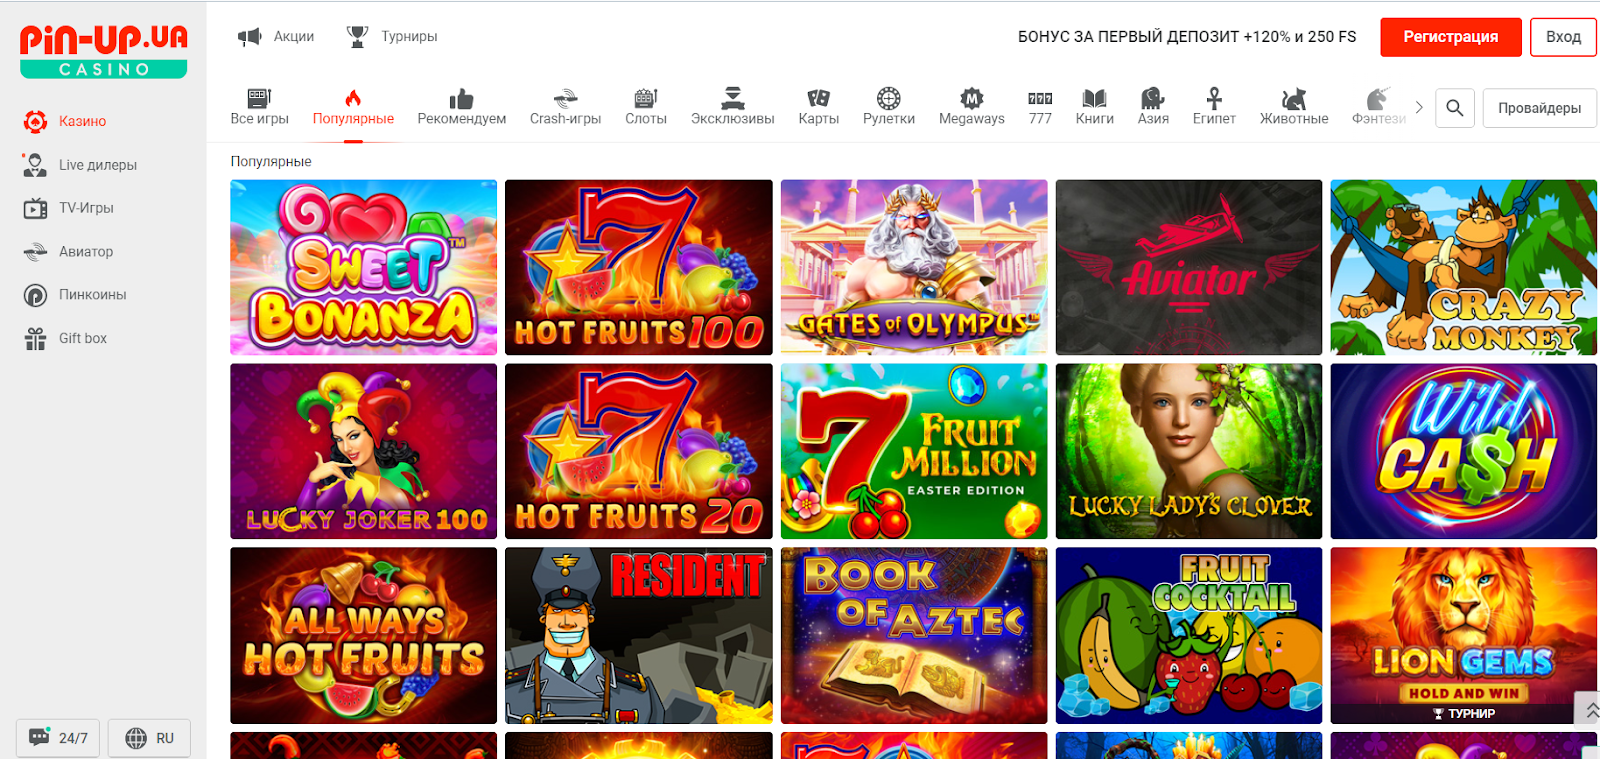Click the Акции megaphone icon

(249, 37)
